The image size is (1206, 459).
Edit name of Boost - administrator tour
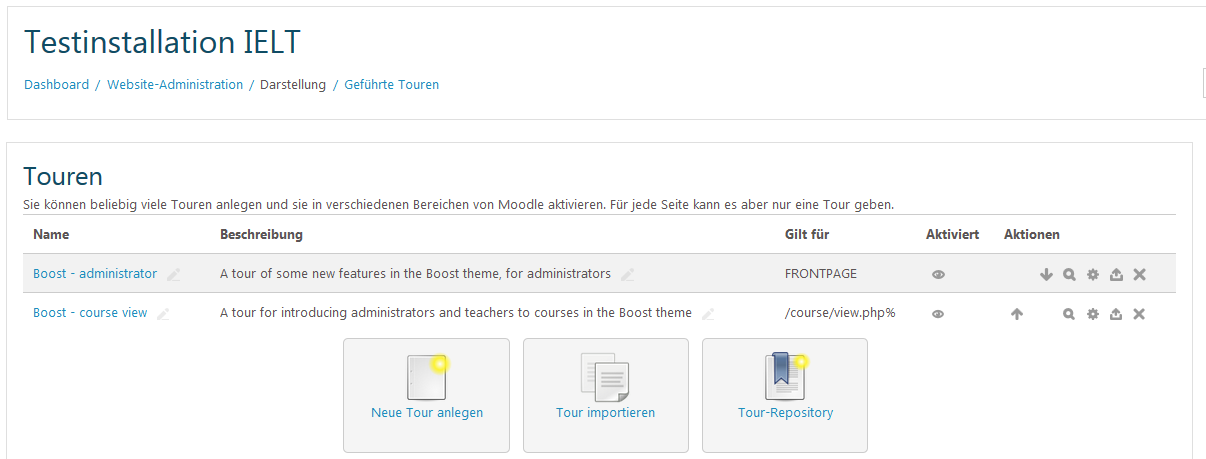(x=174, y=275)
